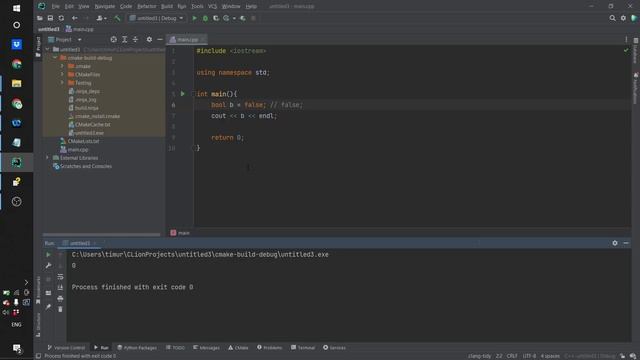
Task: Collapse the untitled3 root project node
Action: (47, 49)
